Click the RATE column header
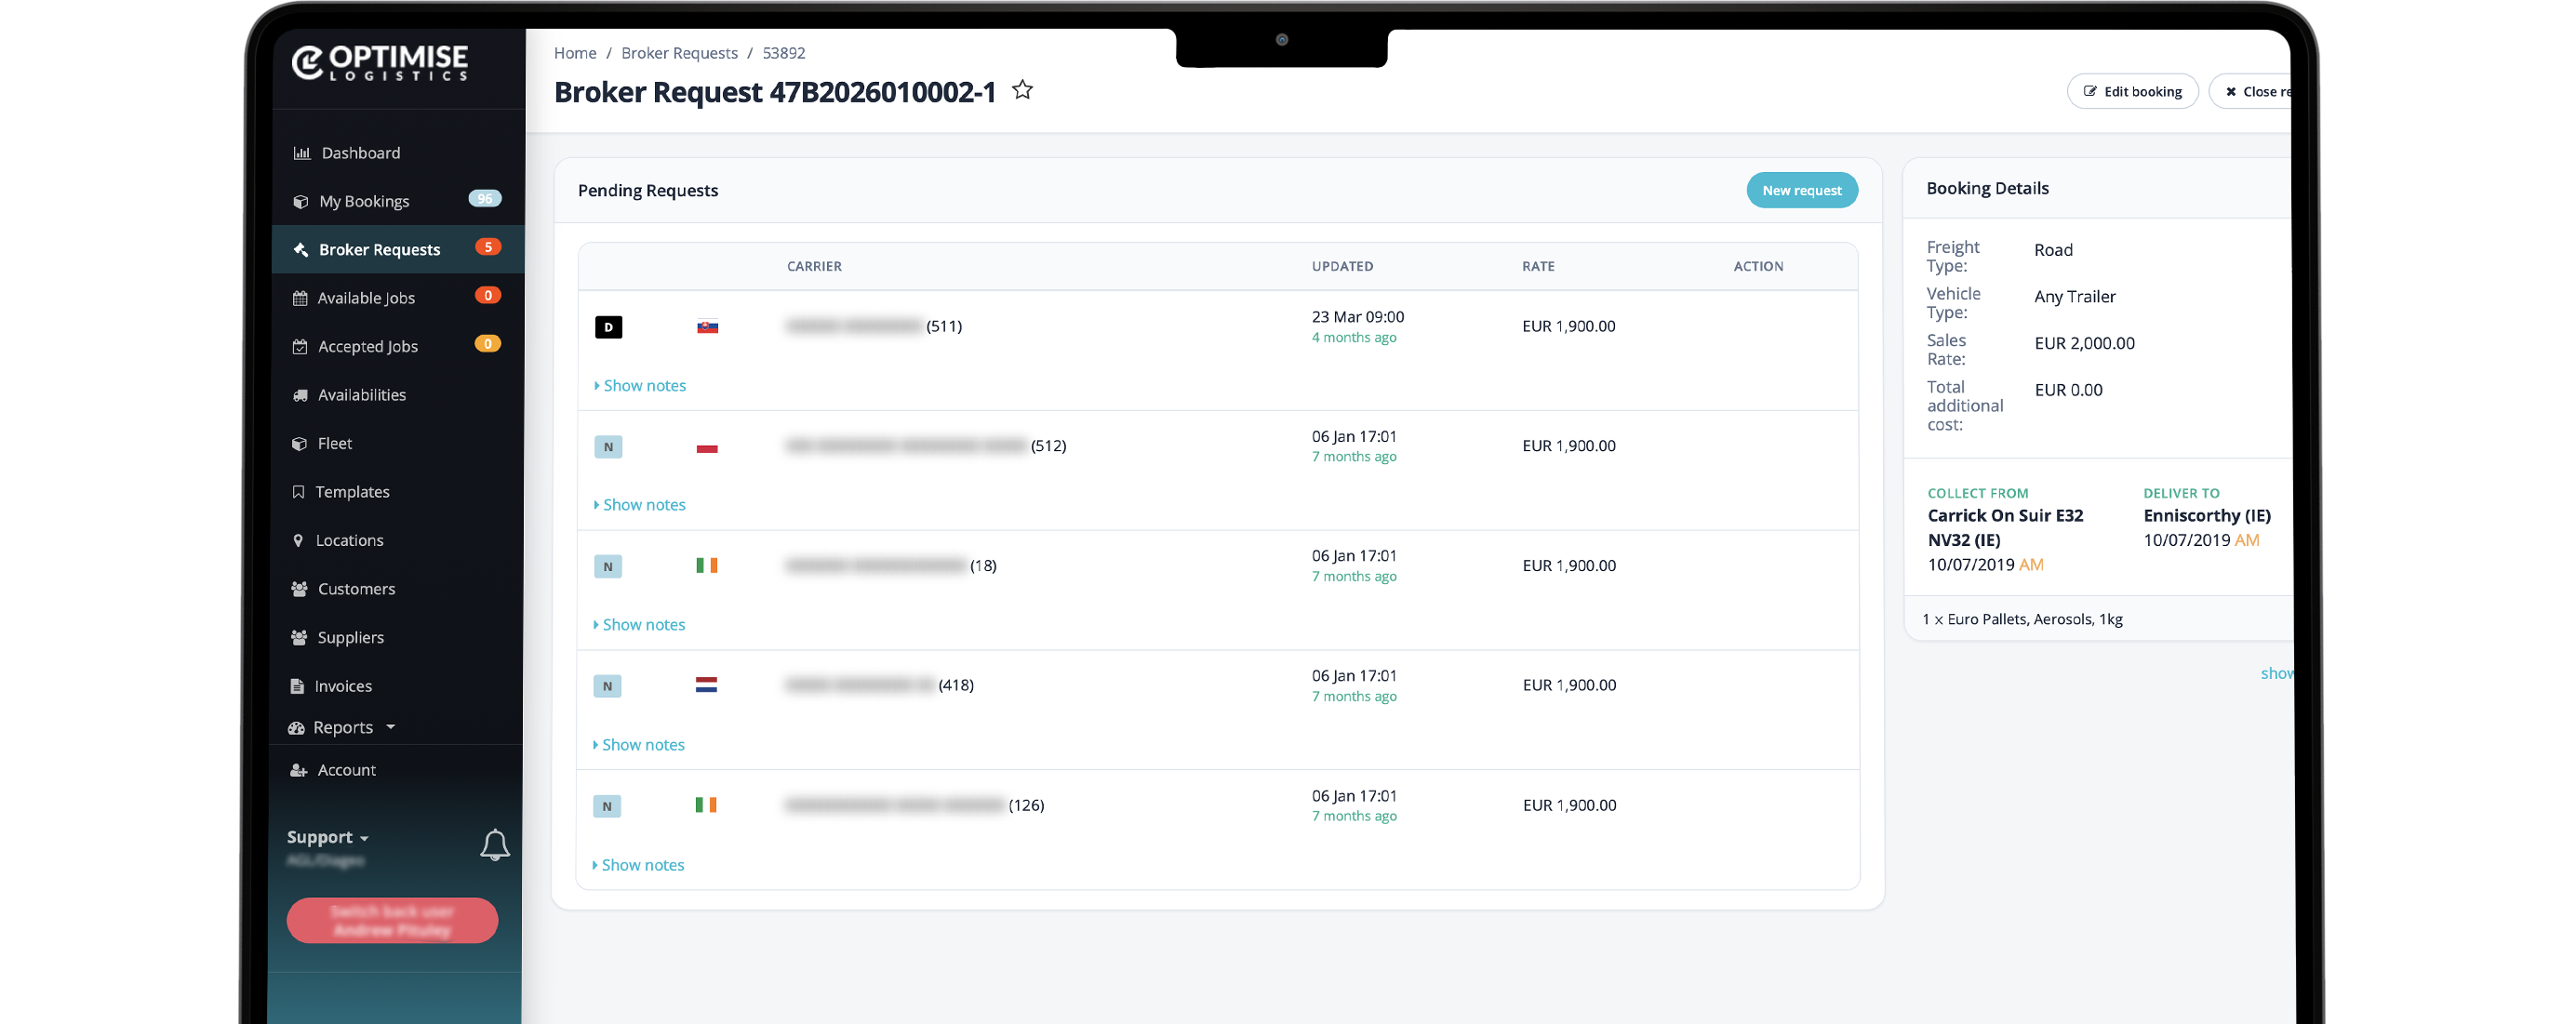 1538,266
